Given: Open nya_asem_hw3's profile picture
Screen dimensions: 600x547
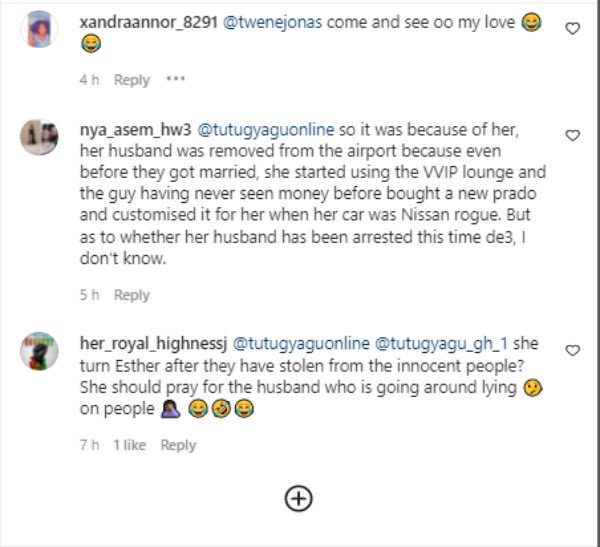Looking at the screenshot, I should pyautogui.click(x=39, y=137).
